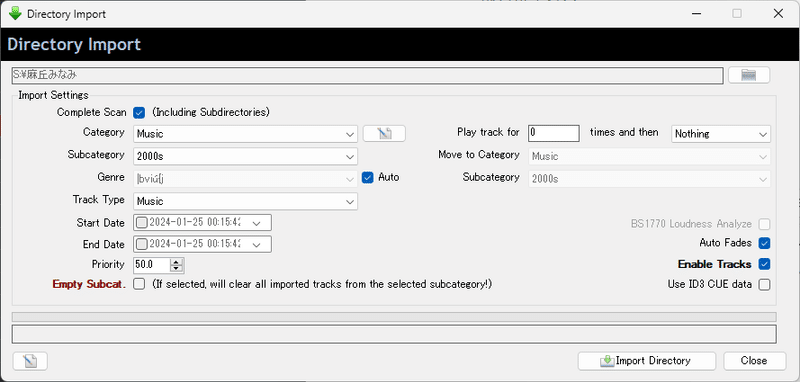Click the bottom-left settings document icon button

point(30,361)
